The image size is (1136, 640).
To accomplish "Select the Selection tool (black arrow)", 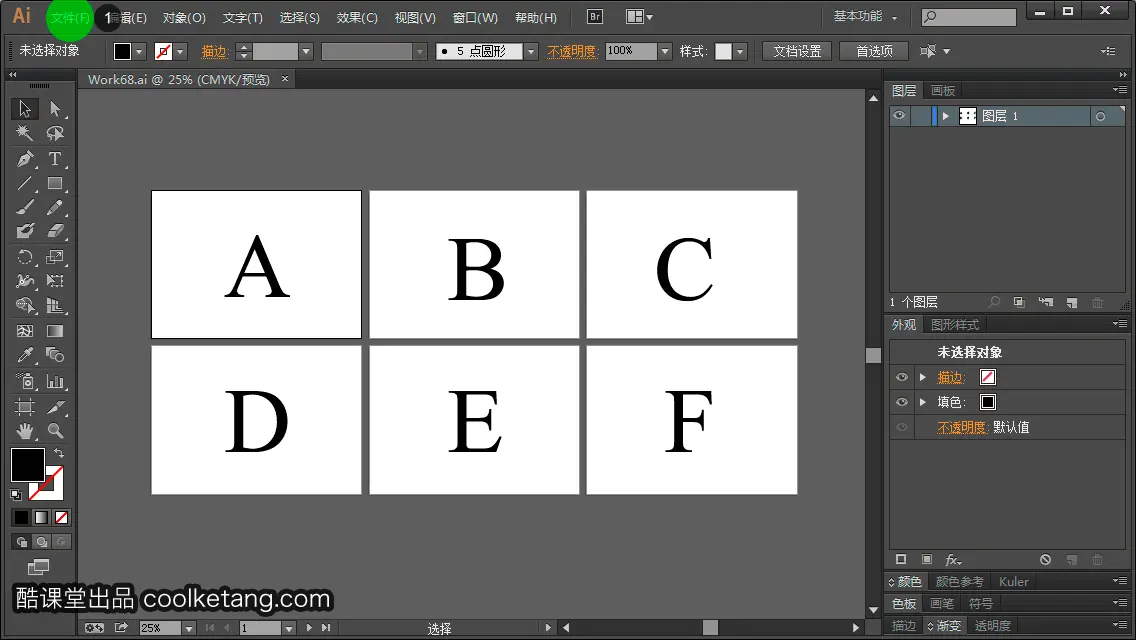I will [x=25, y=109].
